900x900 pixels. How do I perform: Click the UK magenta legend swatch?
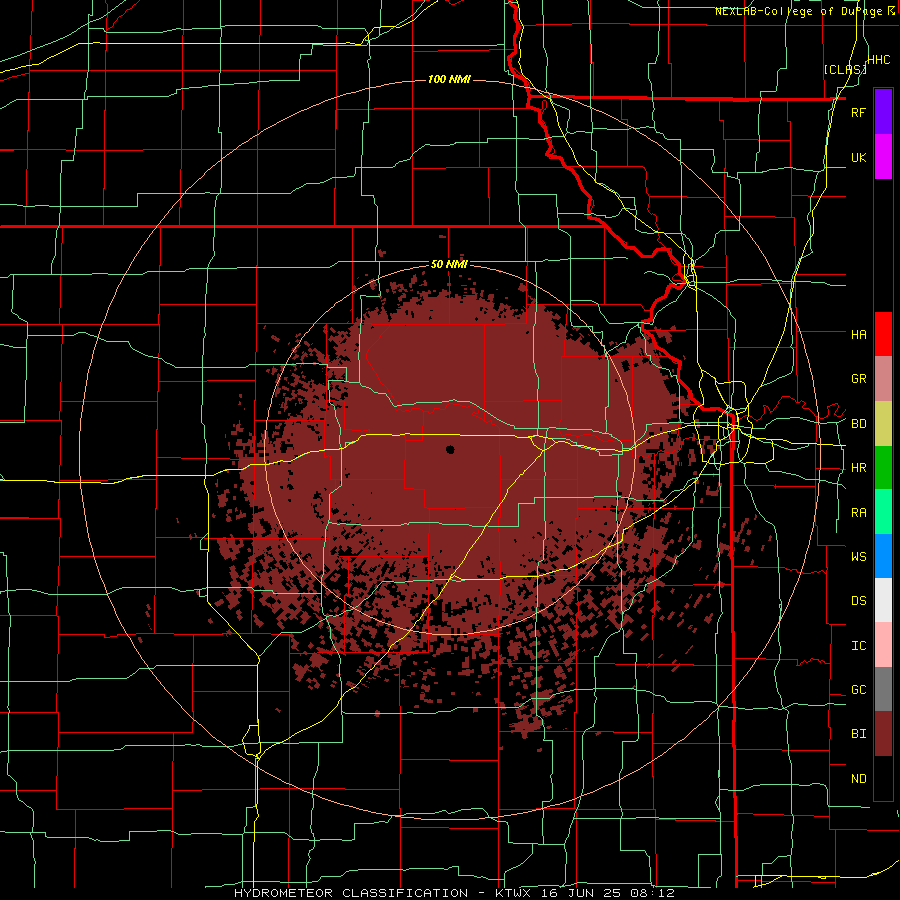(883, 157)
